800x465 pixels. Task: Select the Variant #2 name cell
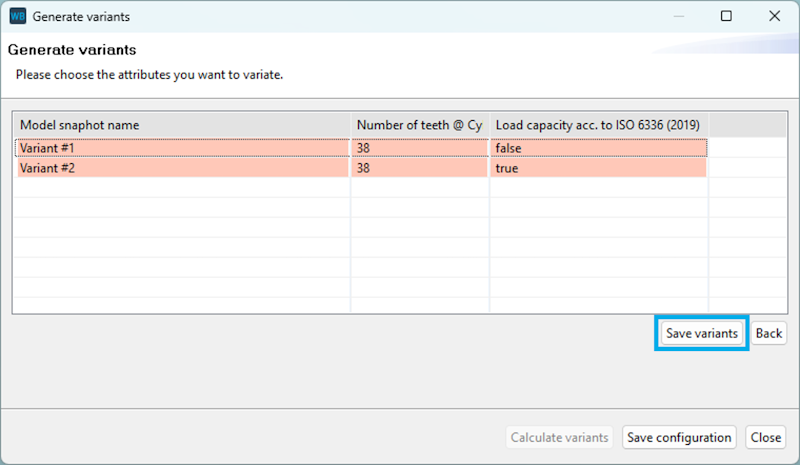[x=183, y=168]
